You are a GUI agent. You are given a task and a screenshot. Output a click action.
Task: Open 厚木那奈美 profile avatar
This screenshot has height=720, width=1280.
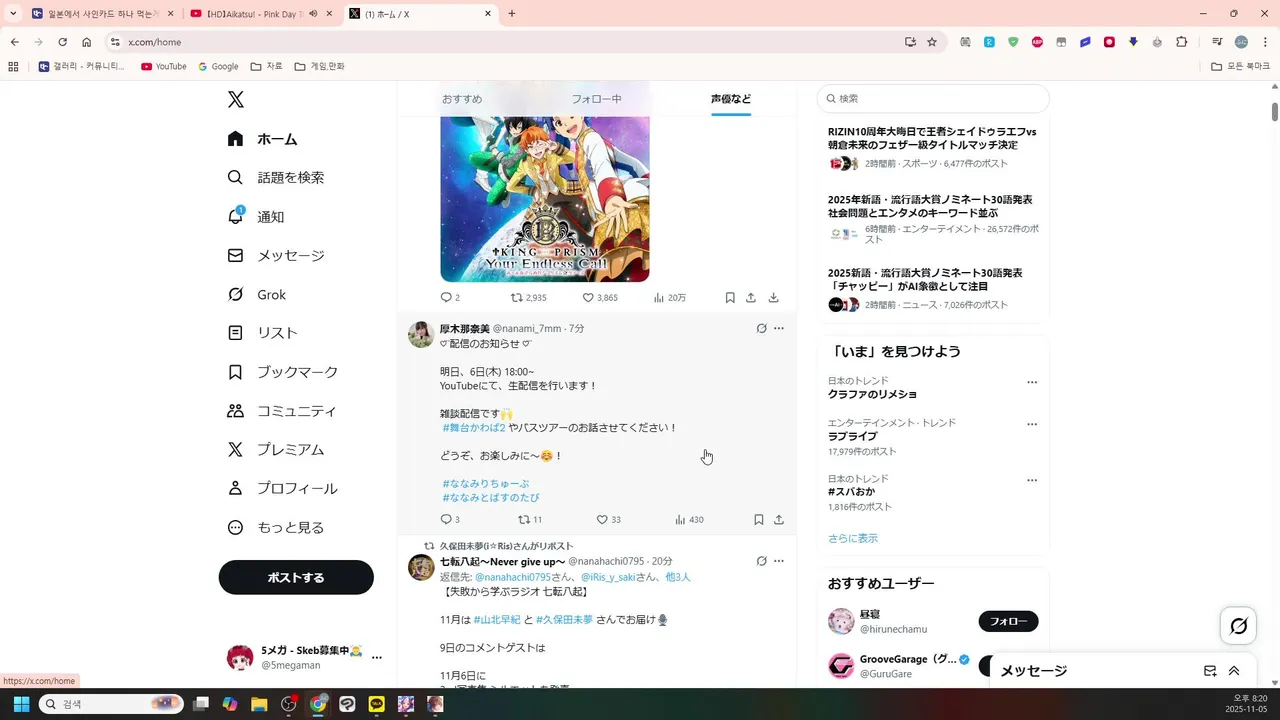(421, 334)
